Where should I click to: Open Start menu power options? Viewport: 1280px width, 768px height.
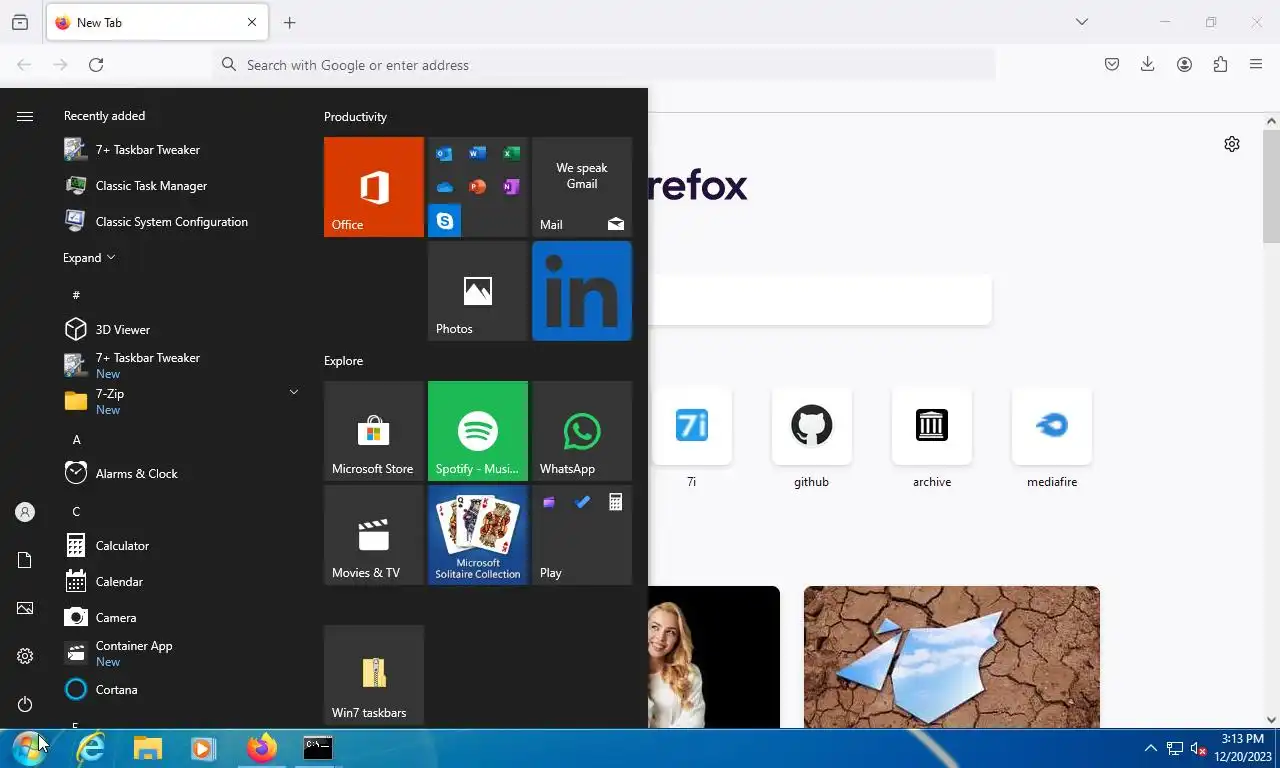click(25, 704)
